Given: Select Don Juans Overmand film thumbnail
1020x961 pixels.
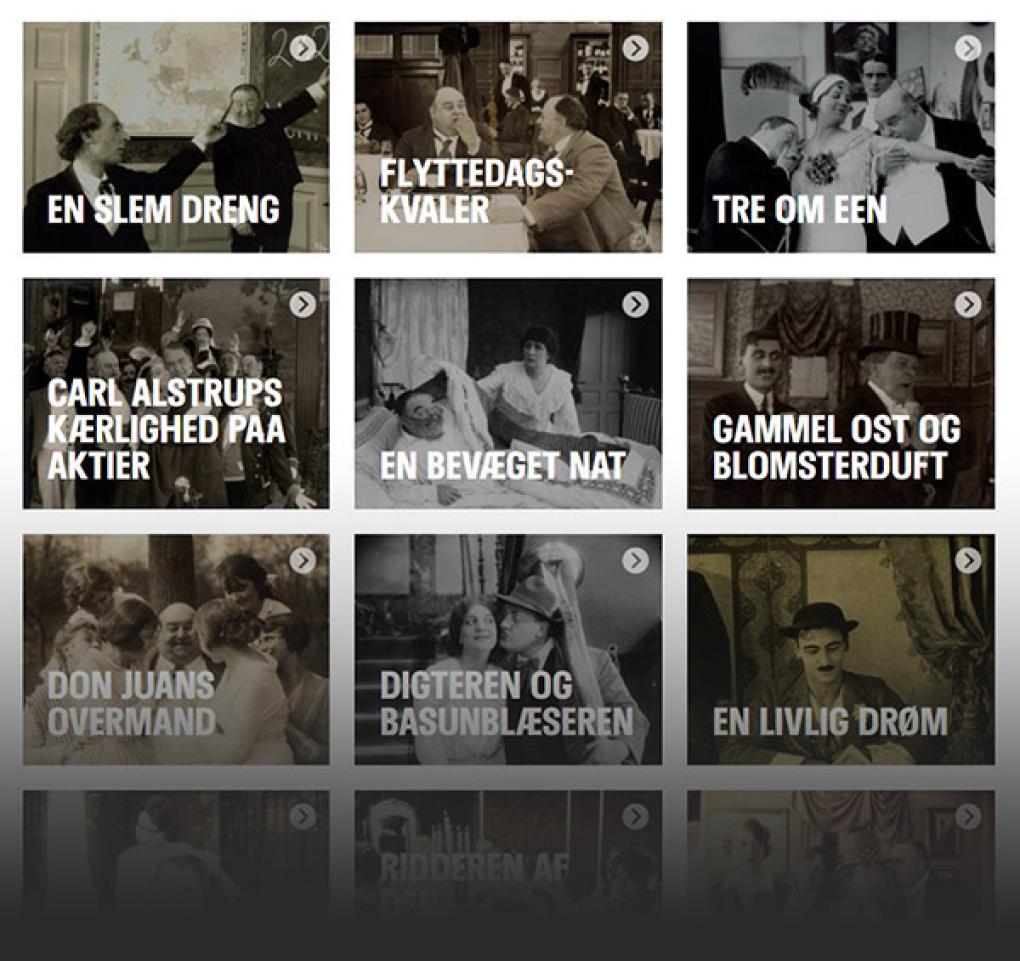Looking at the screenshot, I should click(176, 649).
